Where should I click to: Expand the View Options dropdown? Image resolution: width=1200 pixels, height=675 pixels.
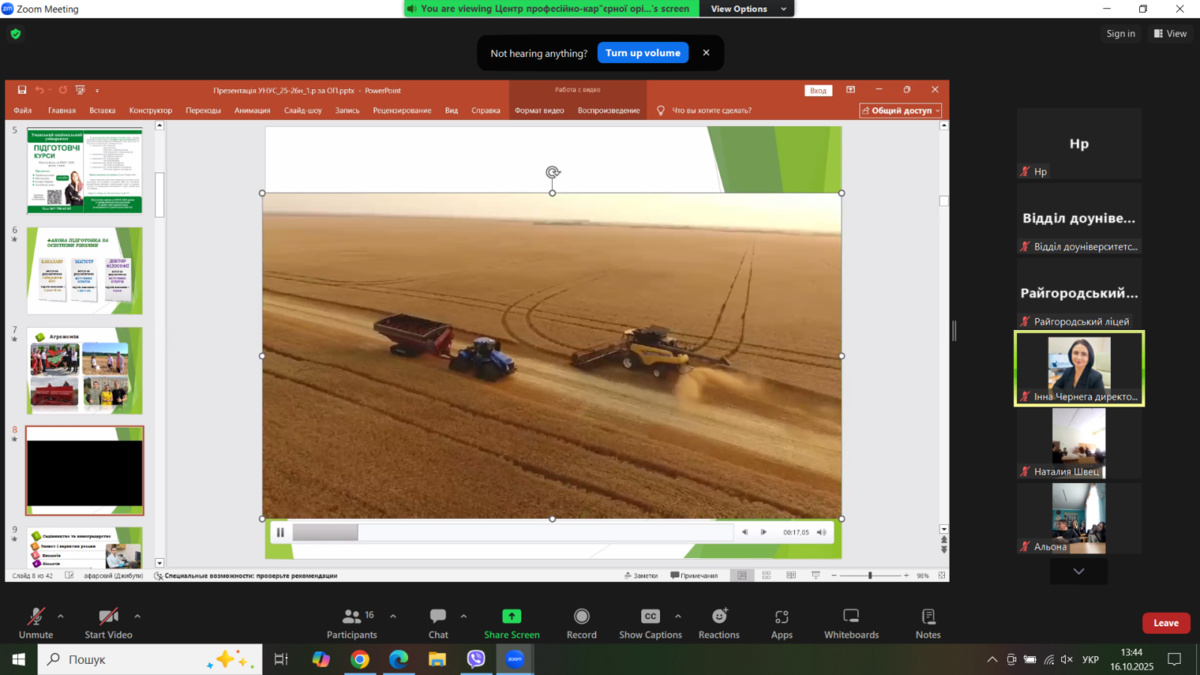[x=747, y=9]
